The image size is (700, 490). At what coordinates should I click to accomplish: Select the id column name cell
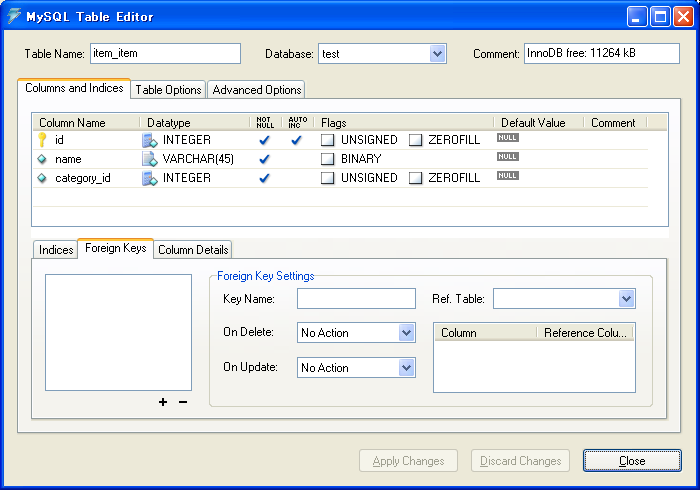(59, 140)
